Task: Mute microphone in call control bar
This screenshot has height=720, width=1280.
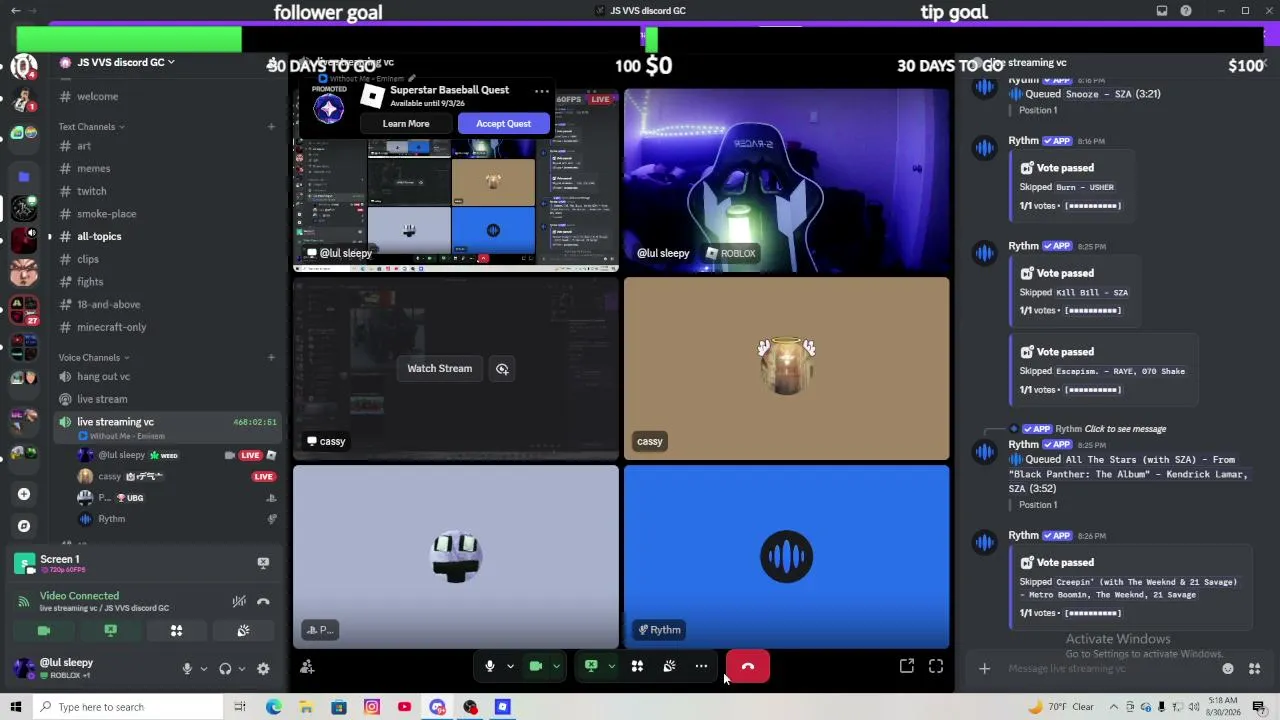Action: [489, 666]
